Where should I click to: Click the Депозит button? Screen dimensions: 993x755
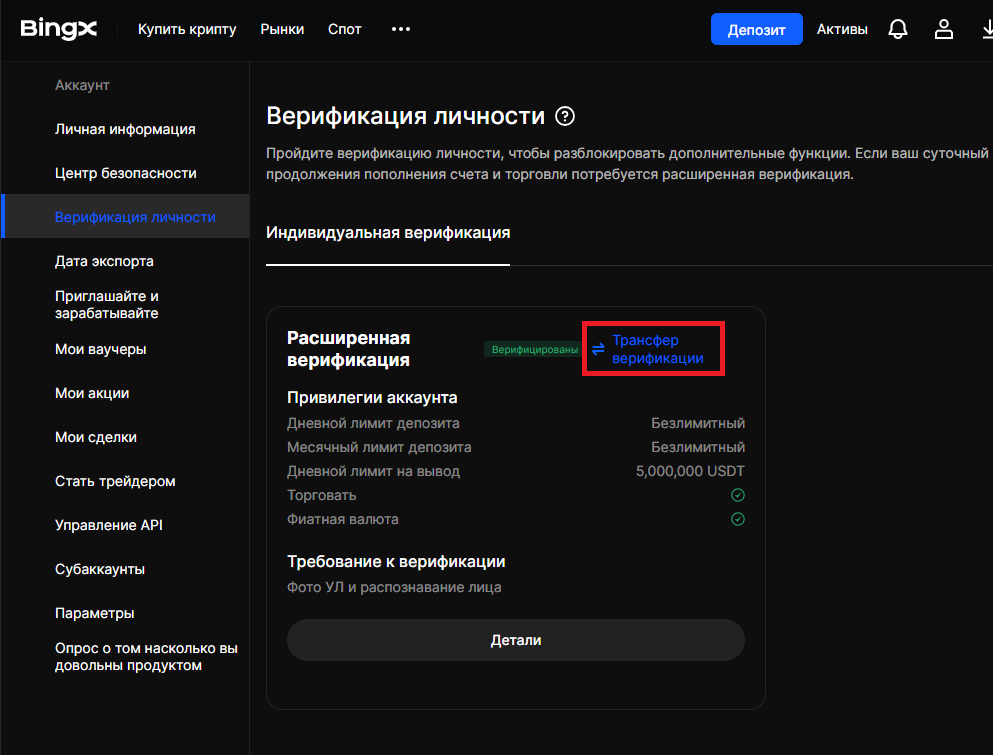point(756,29)
